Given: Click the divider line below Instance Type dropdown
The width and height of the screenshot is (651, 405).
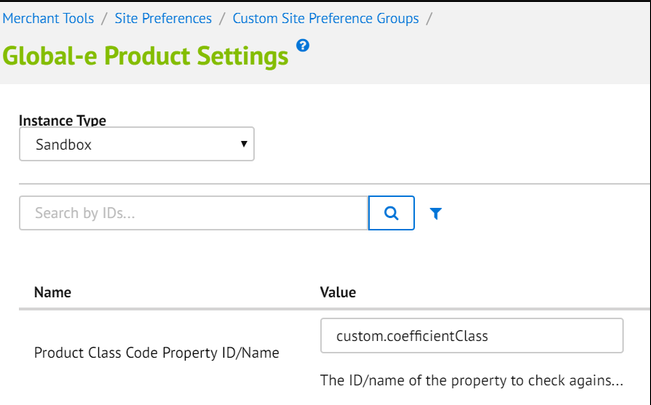Looking at the screenshot, I should [330, 183].
